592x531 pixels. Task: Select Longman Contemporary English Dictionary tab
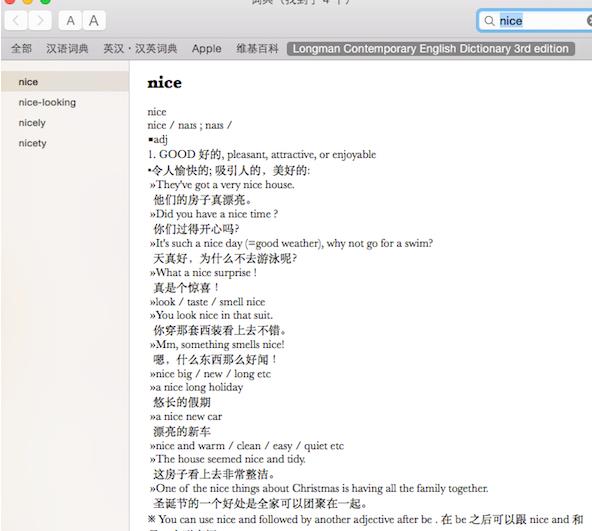431,49
